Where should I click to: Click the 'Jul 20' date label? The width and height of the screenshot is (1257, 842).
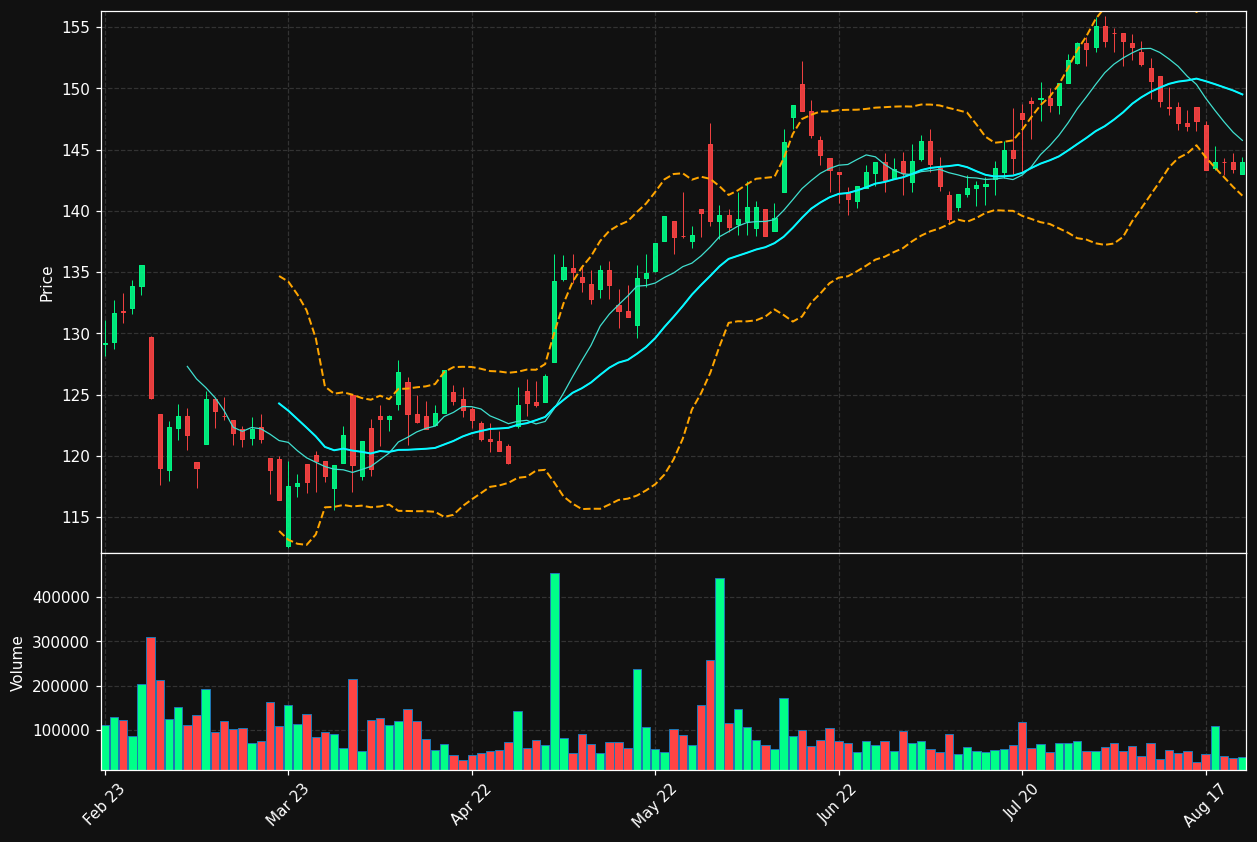click(x=1022, y=803)
